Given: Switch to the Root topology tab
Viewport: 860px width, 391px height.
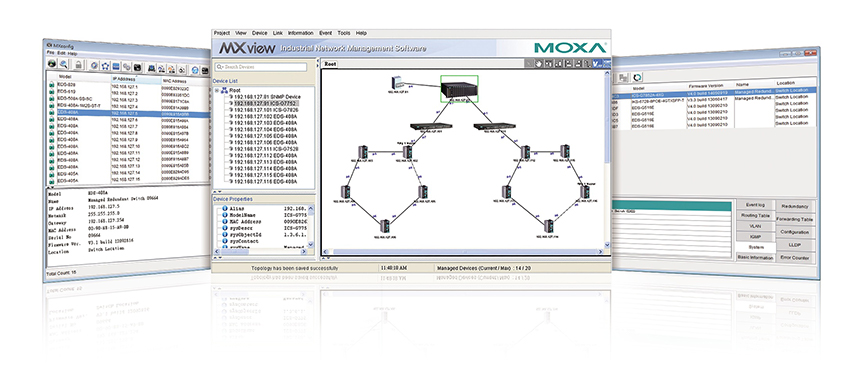Looking at the screenshot, I should tap(330, 64).
